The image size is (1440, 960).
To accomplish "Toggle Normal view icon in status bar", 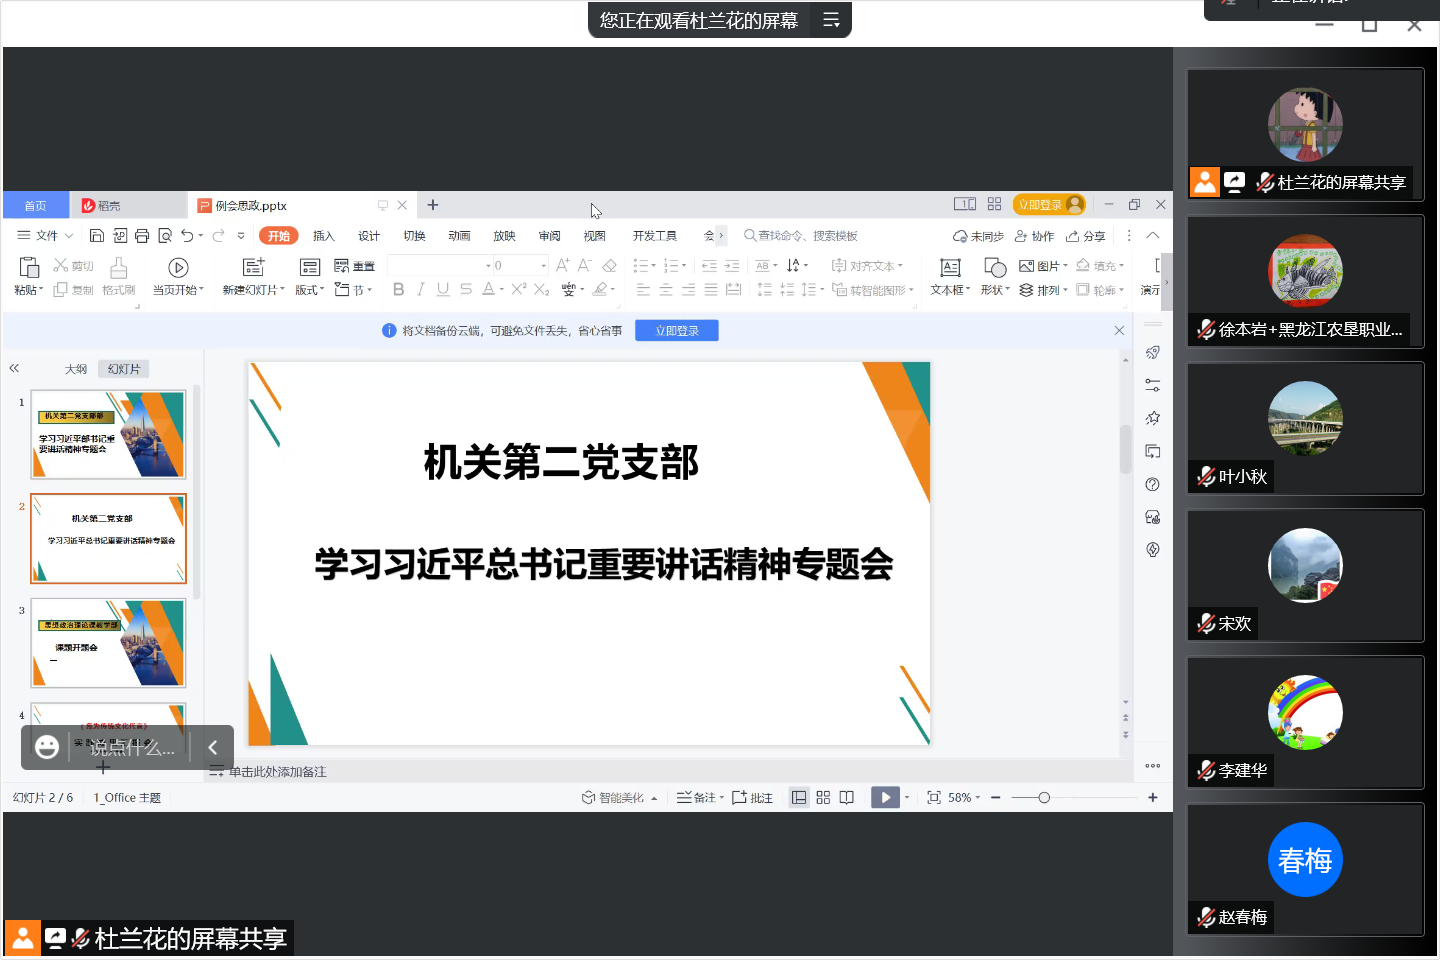I will click(799, 797).
